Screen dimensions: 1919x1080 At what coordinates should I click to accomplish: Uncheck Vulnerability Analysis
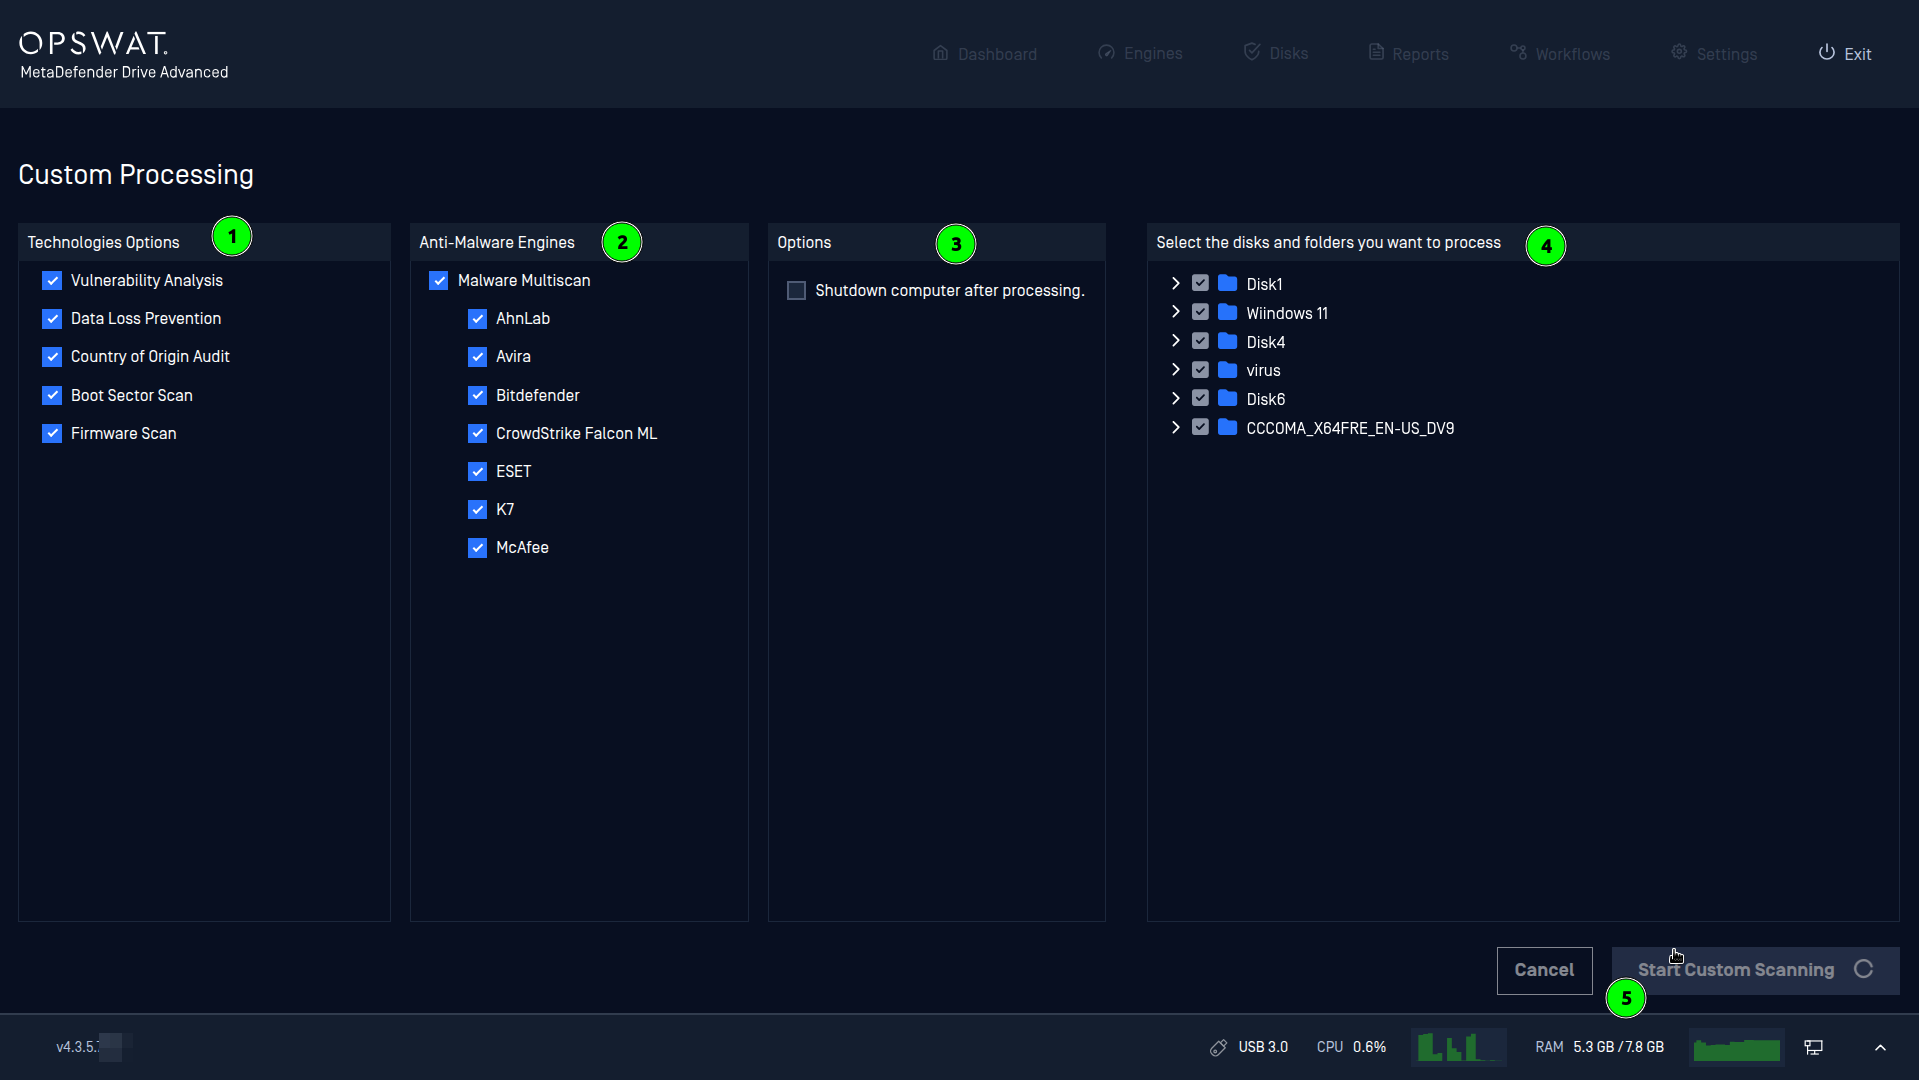pyautogui.click(x=52, y=281)
